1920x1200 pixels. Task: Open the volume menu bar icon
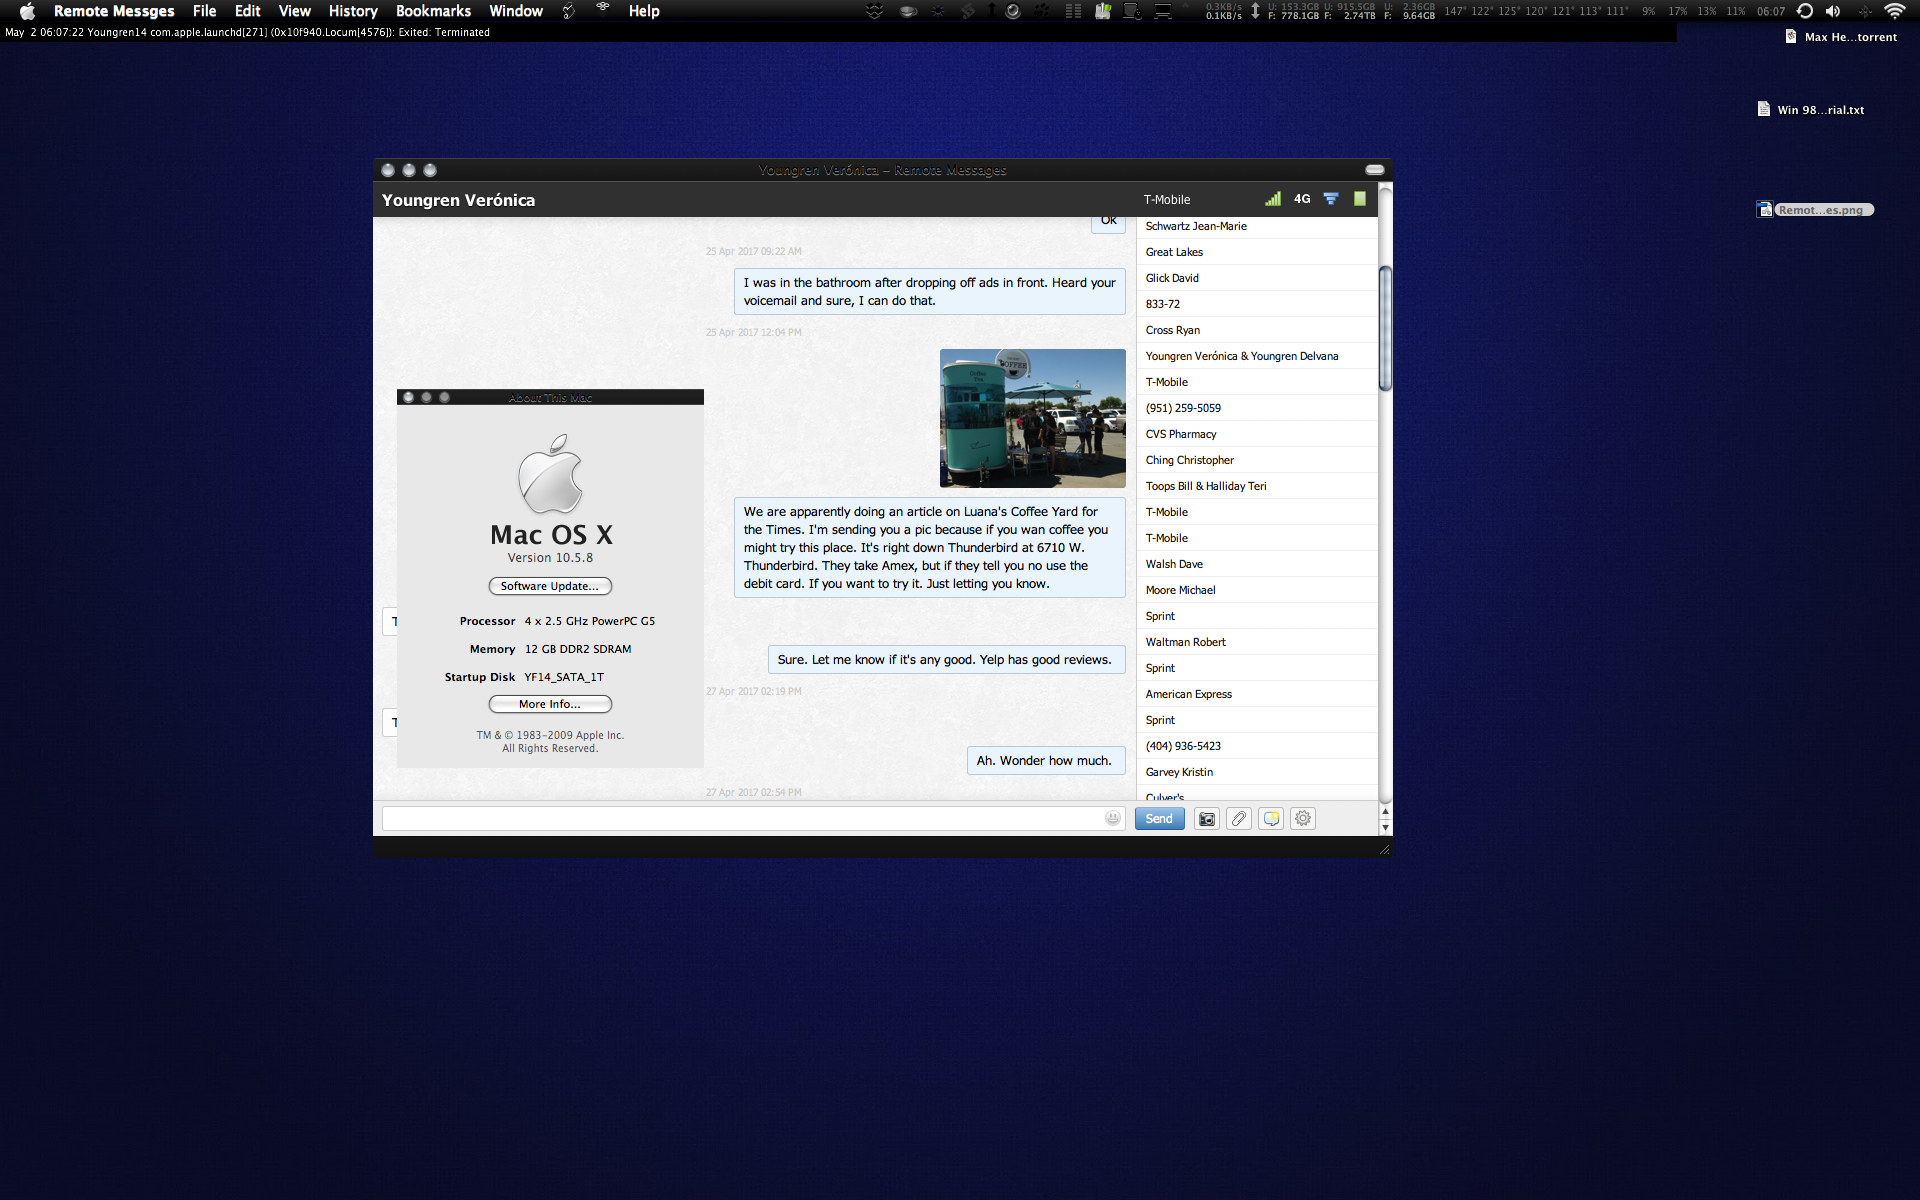point(1833,11)
